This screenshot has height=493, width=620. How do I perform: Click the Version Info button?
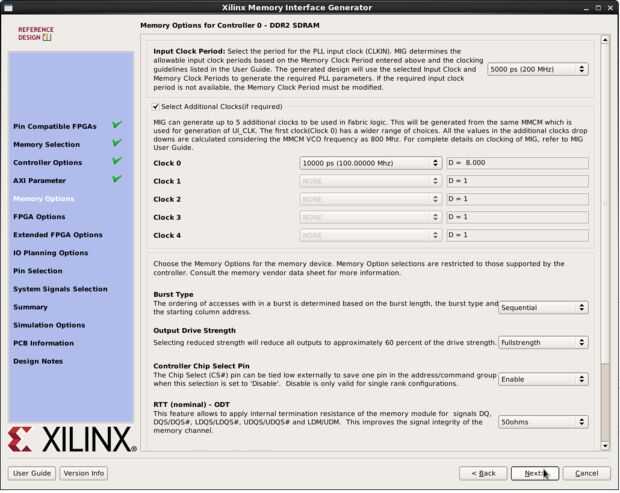coord(83,473)
